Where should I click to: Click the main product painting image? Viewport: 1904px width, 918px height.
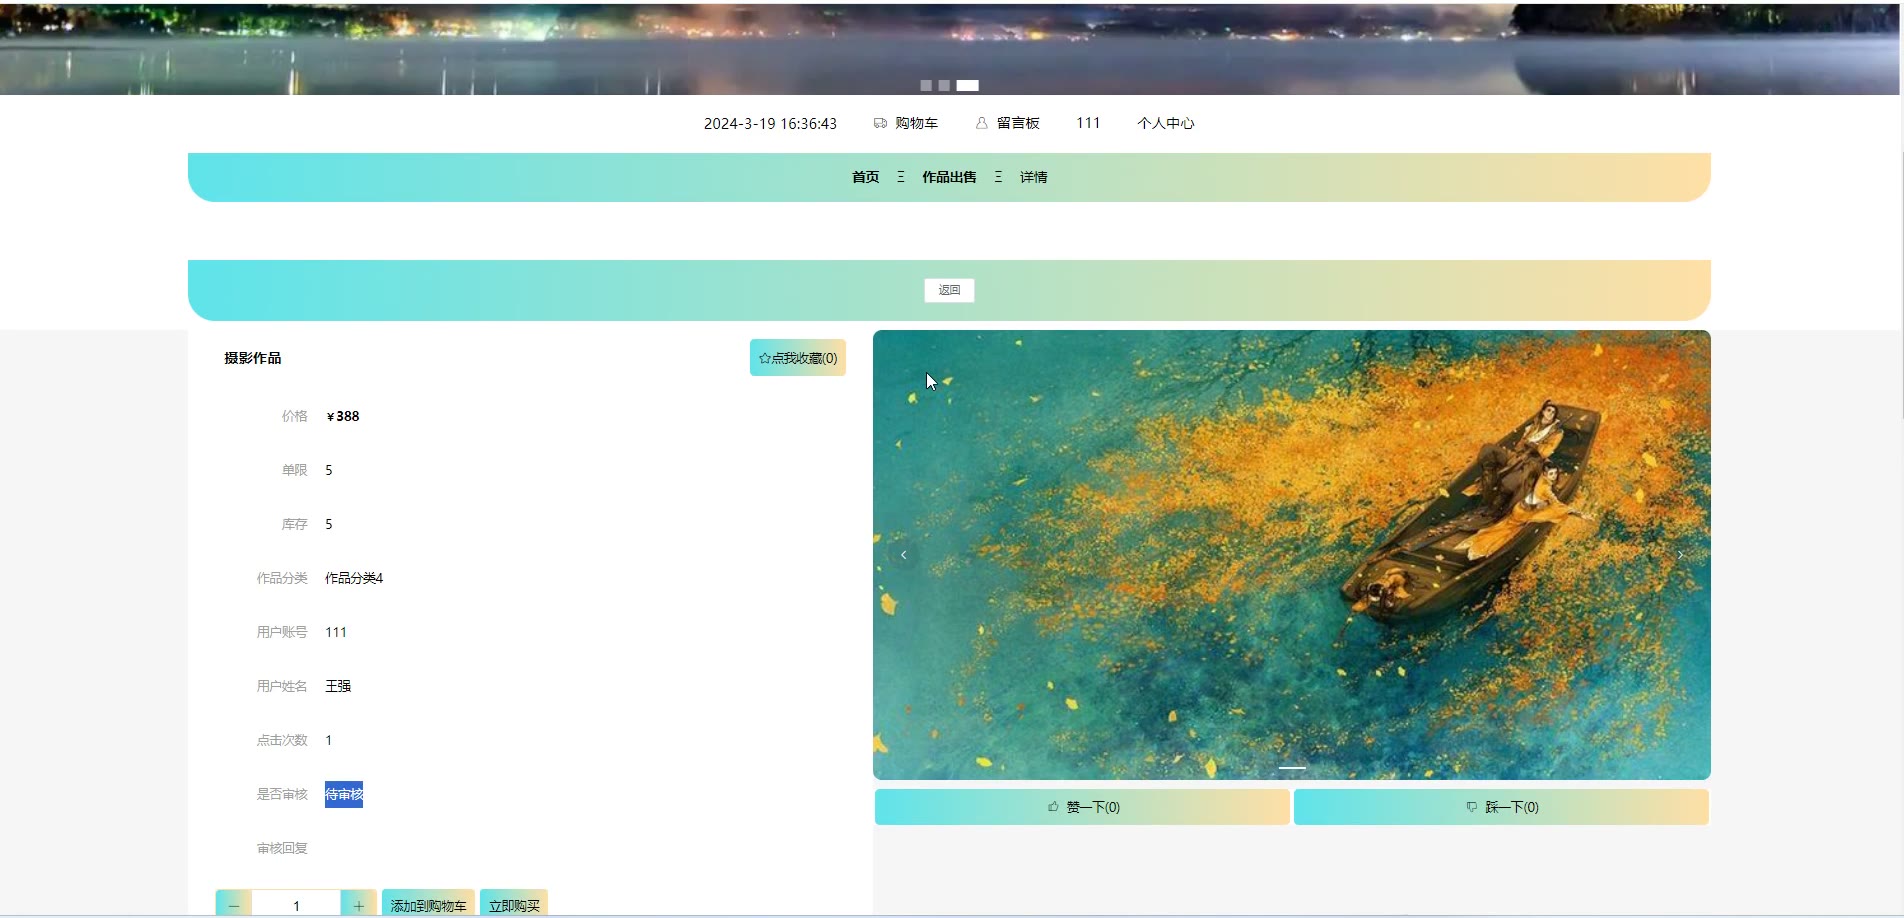tap(1292, 555)
